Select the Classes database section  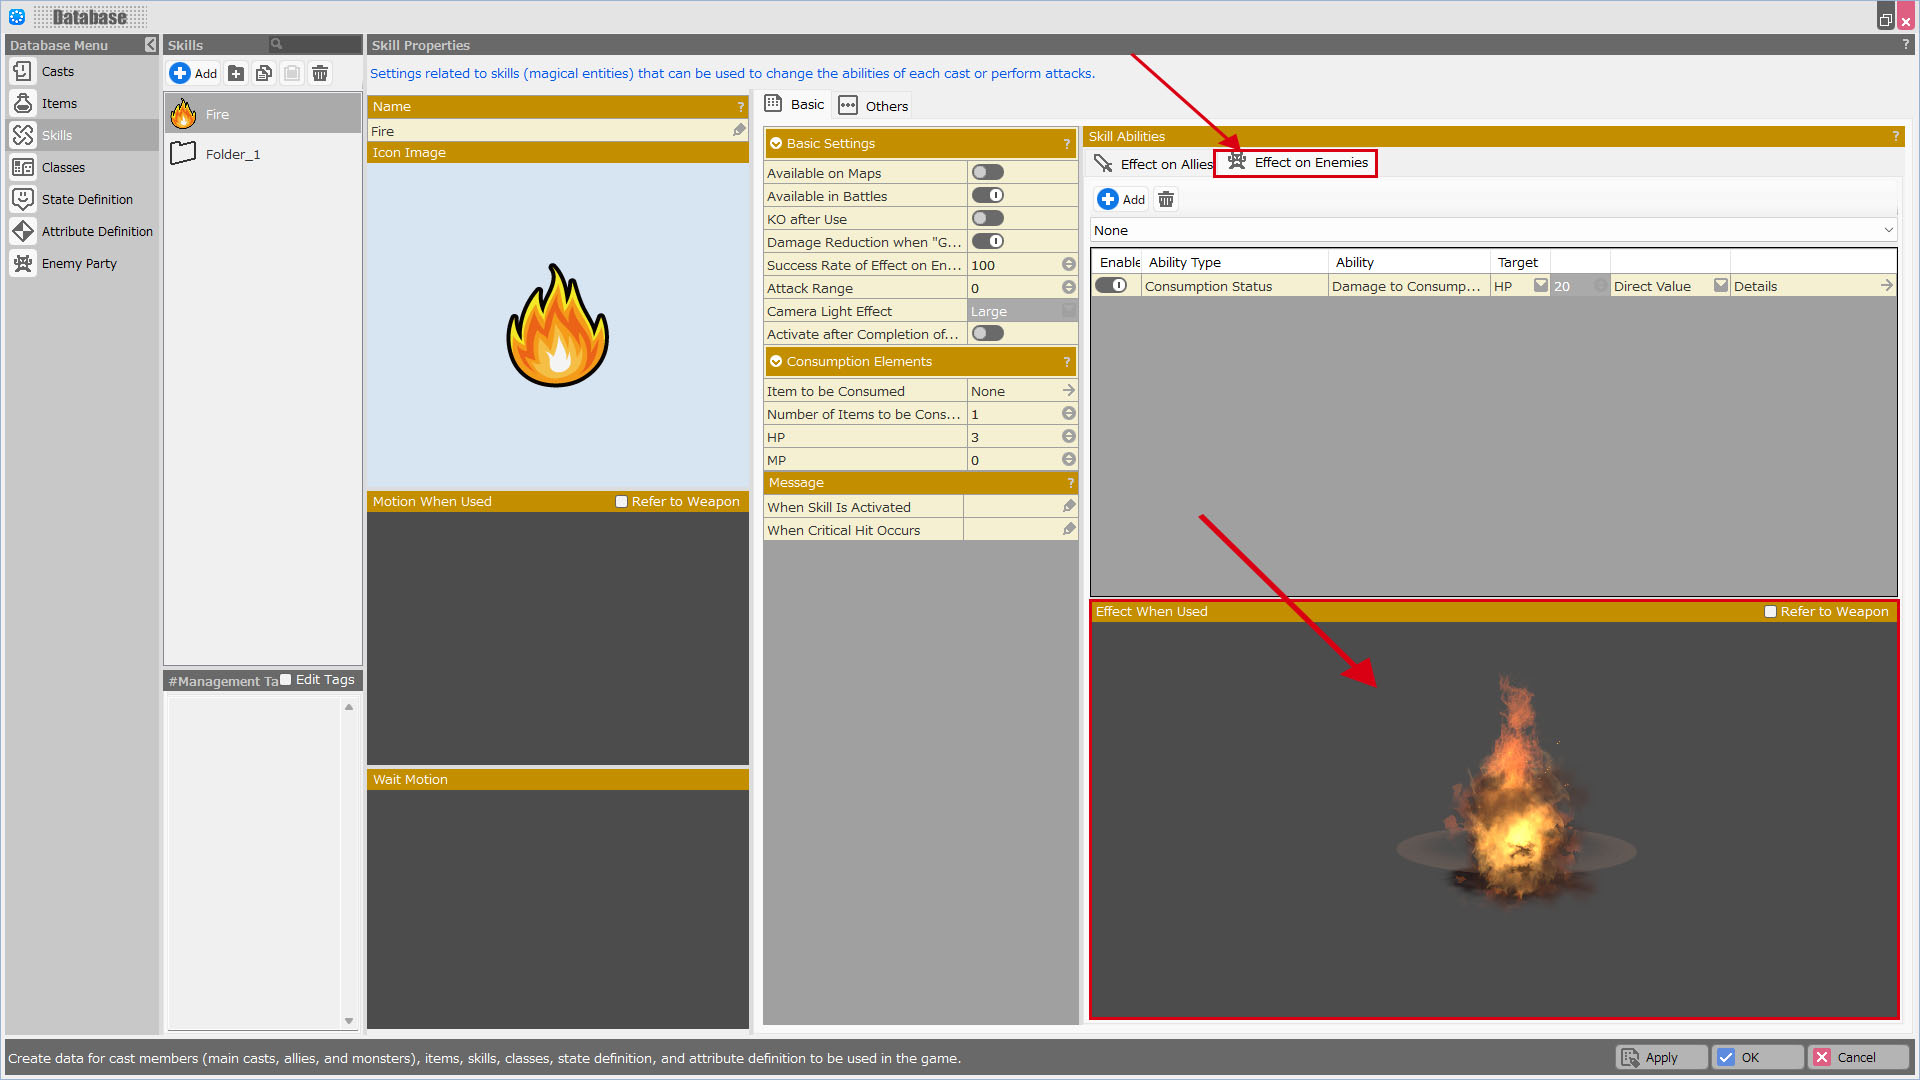(x=82, y=167)
